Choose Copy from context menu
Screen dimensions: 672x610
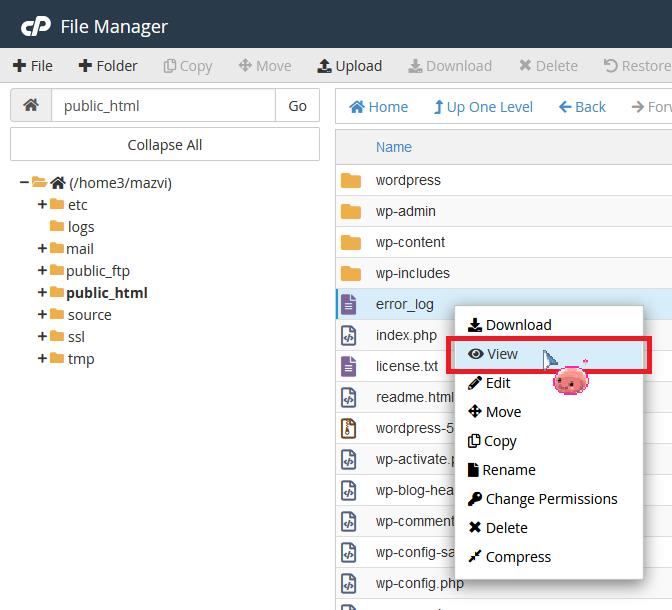coord(549,441)
